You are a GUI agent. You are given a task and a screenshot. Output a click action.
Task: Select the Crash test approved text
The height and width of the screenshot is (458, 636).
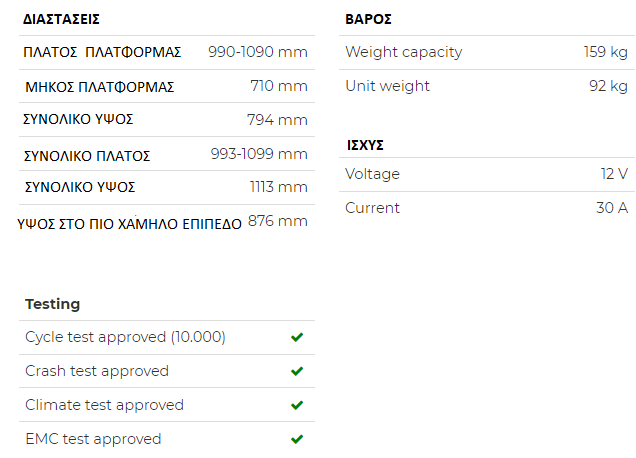coord(97,371)
